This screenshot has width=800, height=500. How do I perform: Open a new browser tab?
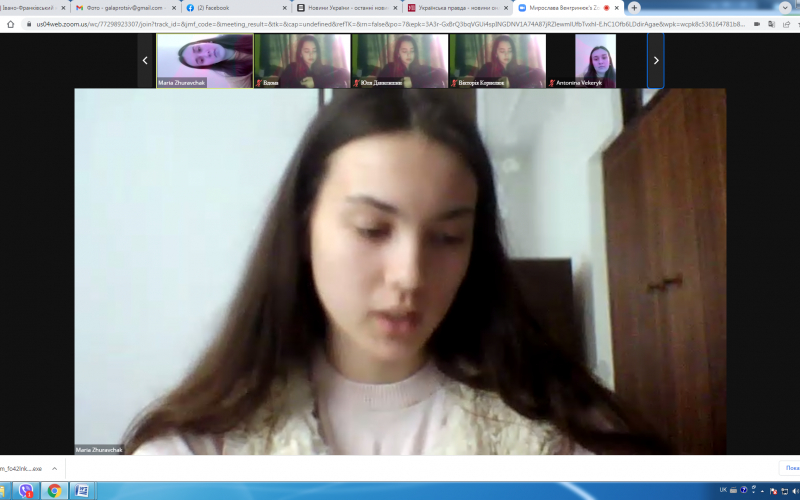[634, 7]
